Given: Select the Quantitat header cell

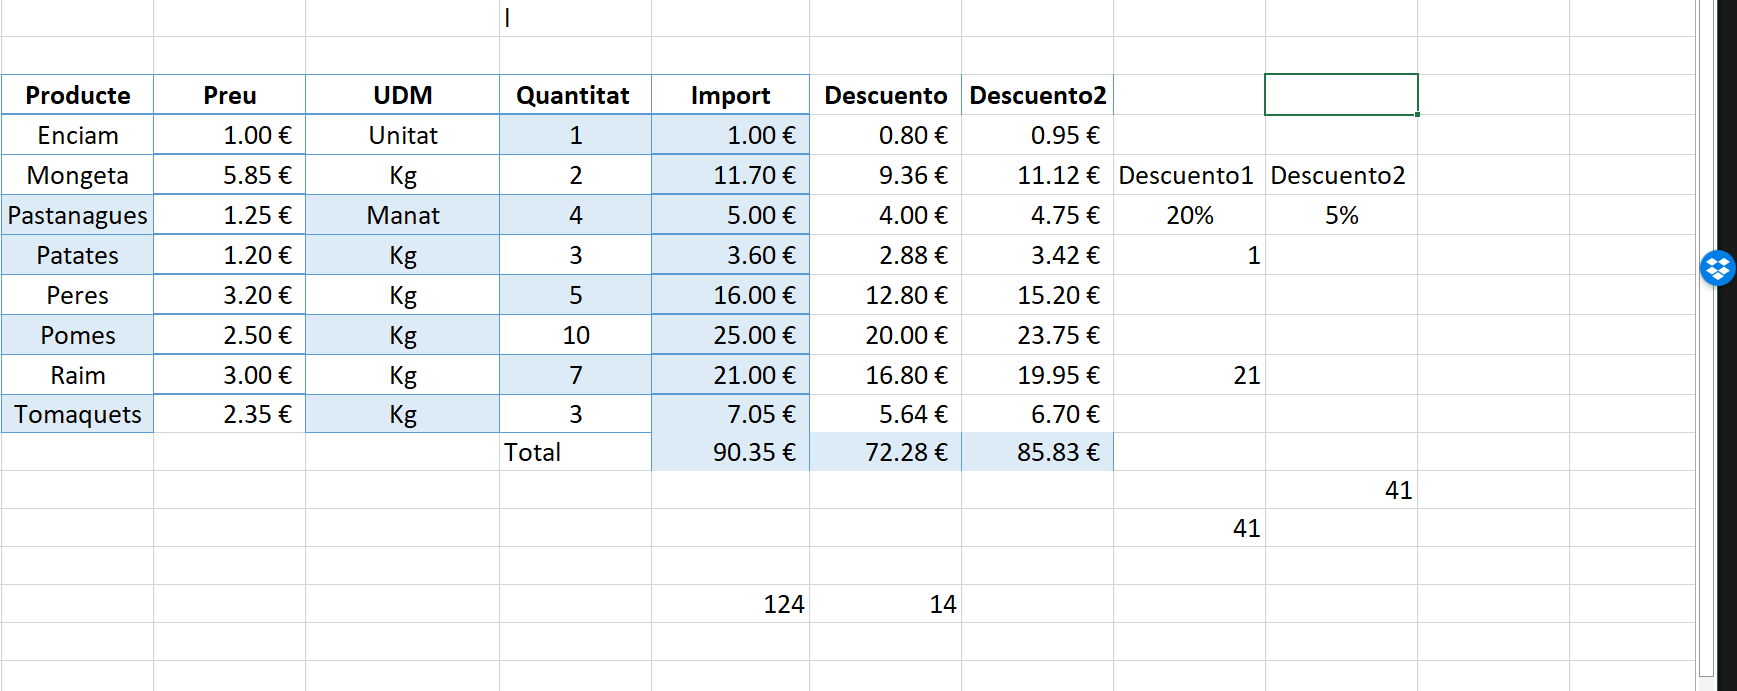Looking at the screenshot, I should [x=574, y=95].
